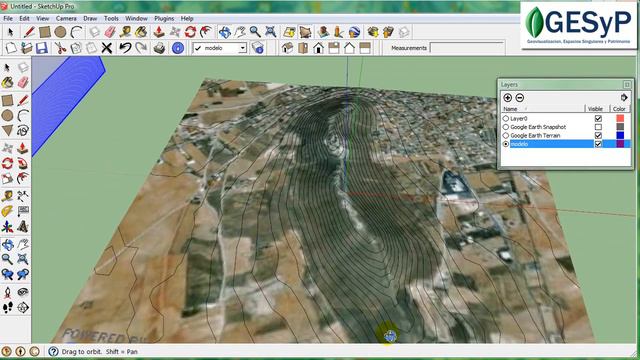Select Zoom Window tool in left toolbar
The width and height of the screenshot is (640, 360).
(23, 259)
